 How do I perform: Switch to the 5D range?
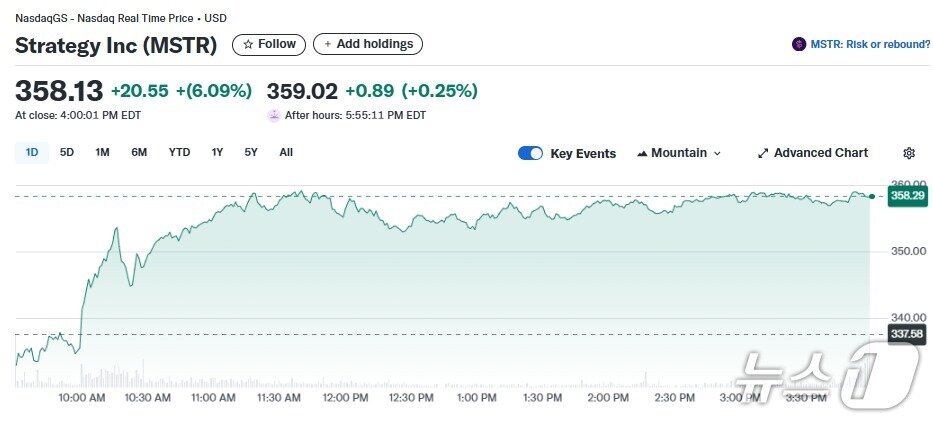coord(67,152)
